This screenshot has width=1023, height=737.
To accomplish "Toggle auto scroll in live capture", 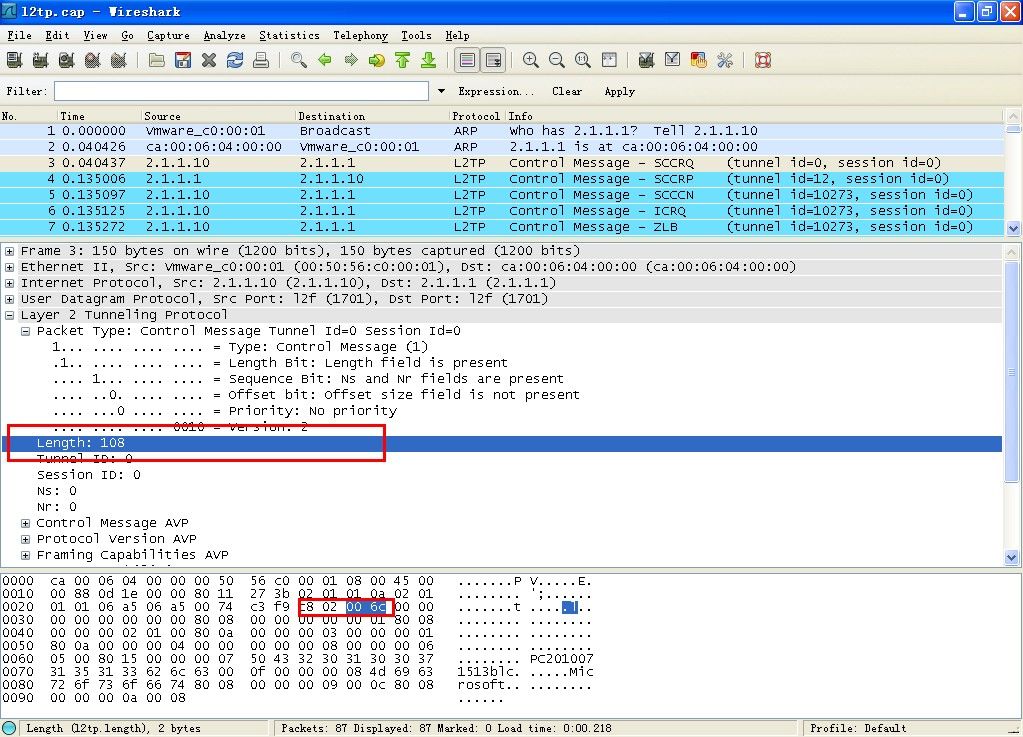I will point(493,60).
